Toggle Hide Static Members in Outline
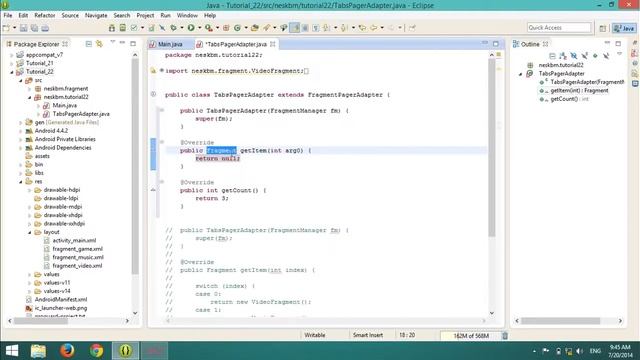This screenshot has height=360, width=640. tap(584, 56)
